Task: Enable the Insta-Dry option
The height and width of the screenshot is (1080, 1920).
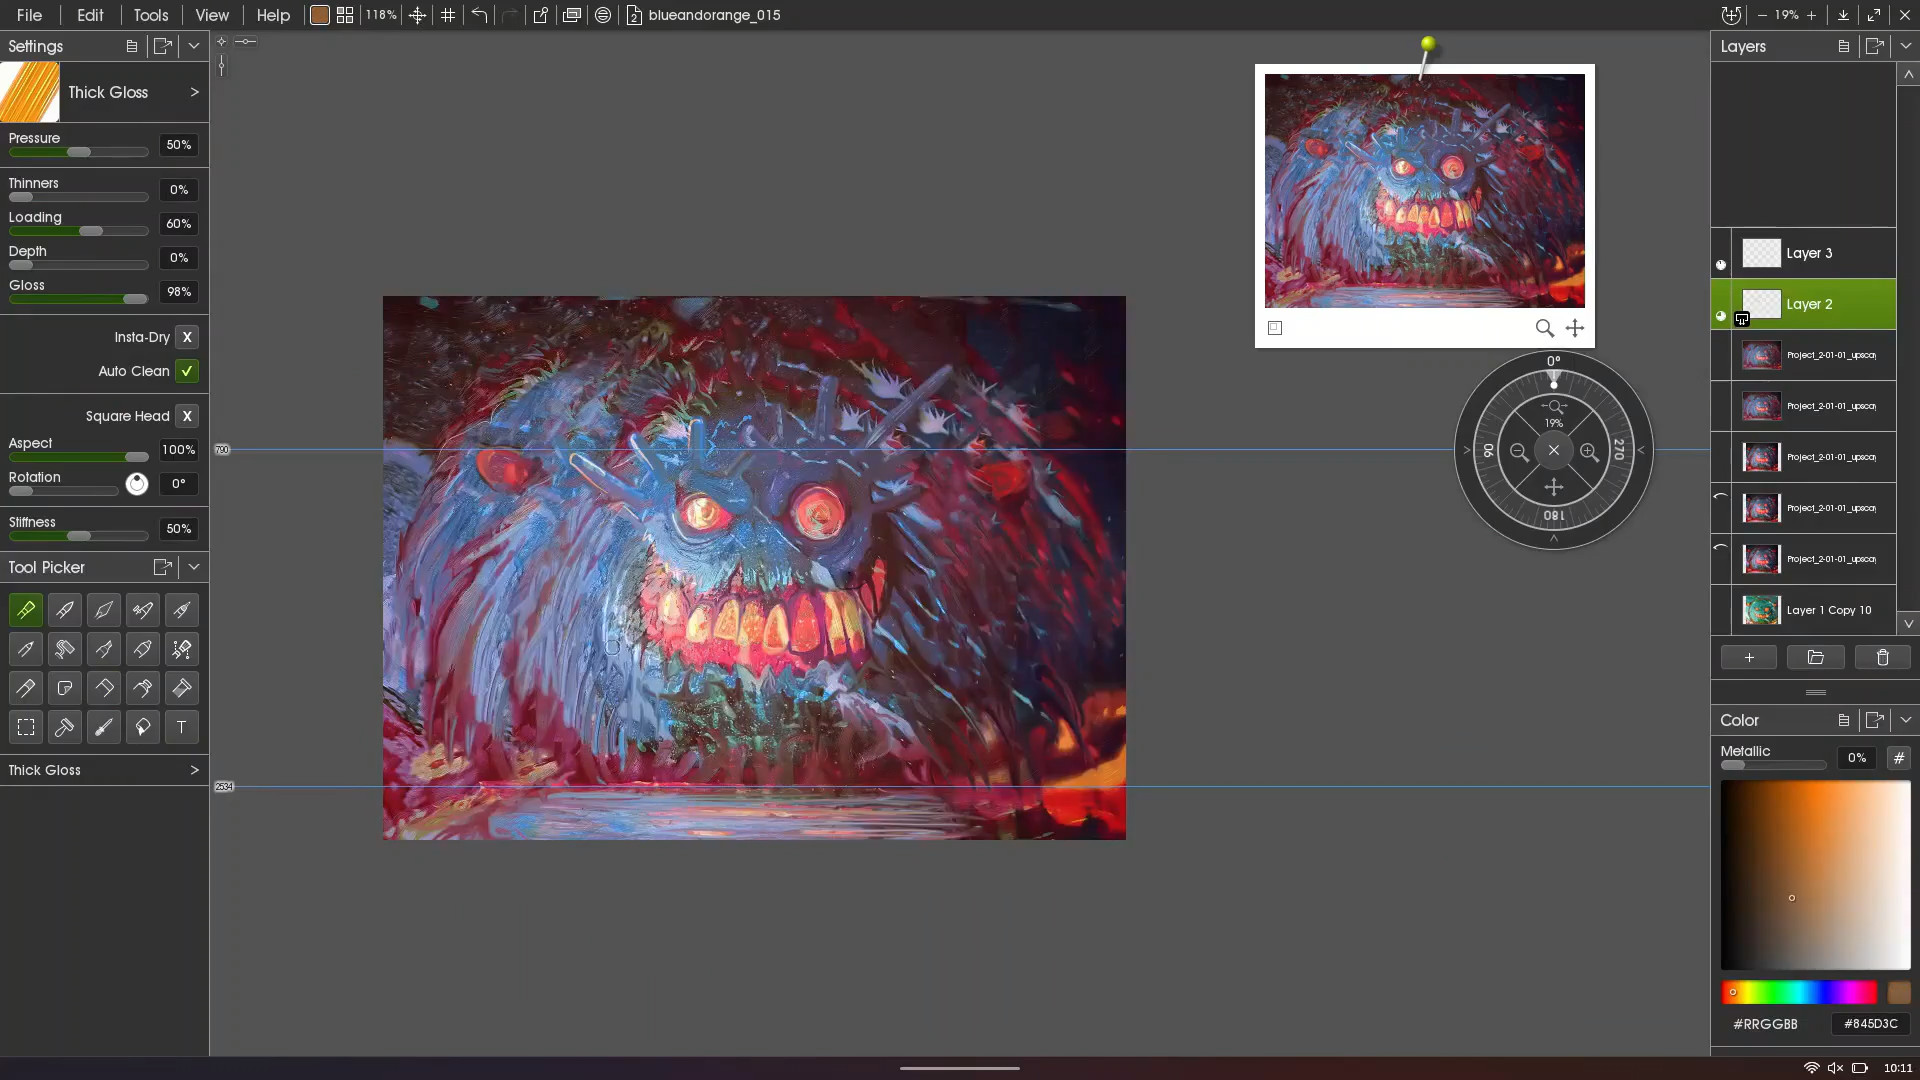Action: [x=187, y=337]
